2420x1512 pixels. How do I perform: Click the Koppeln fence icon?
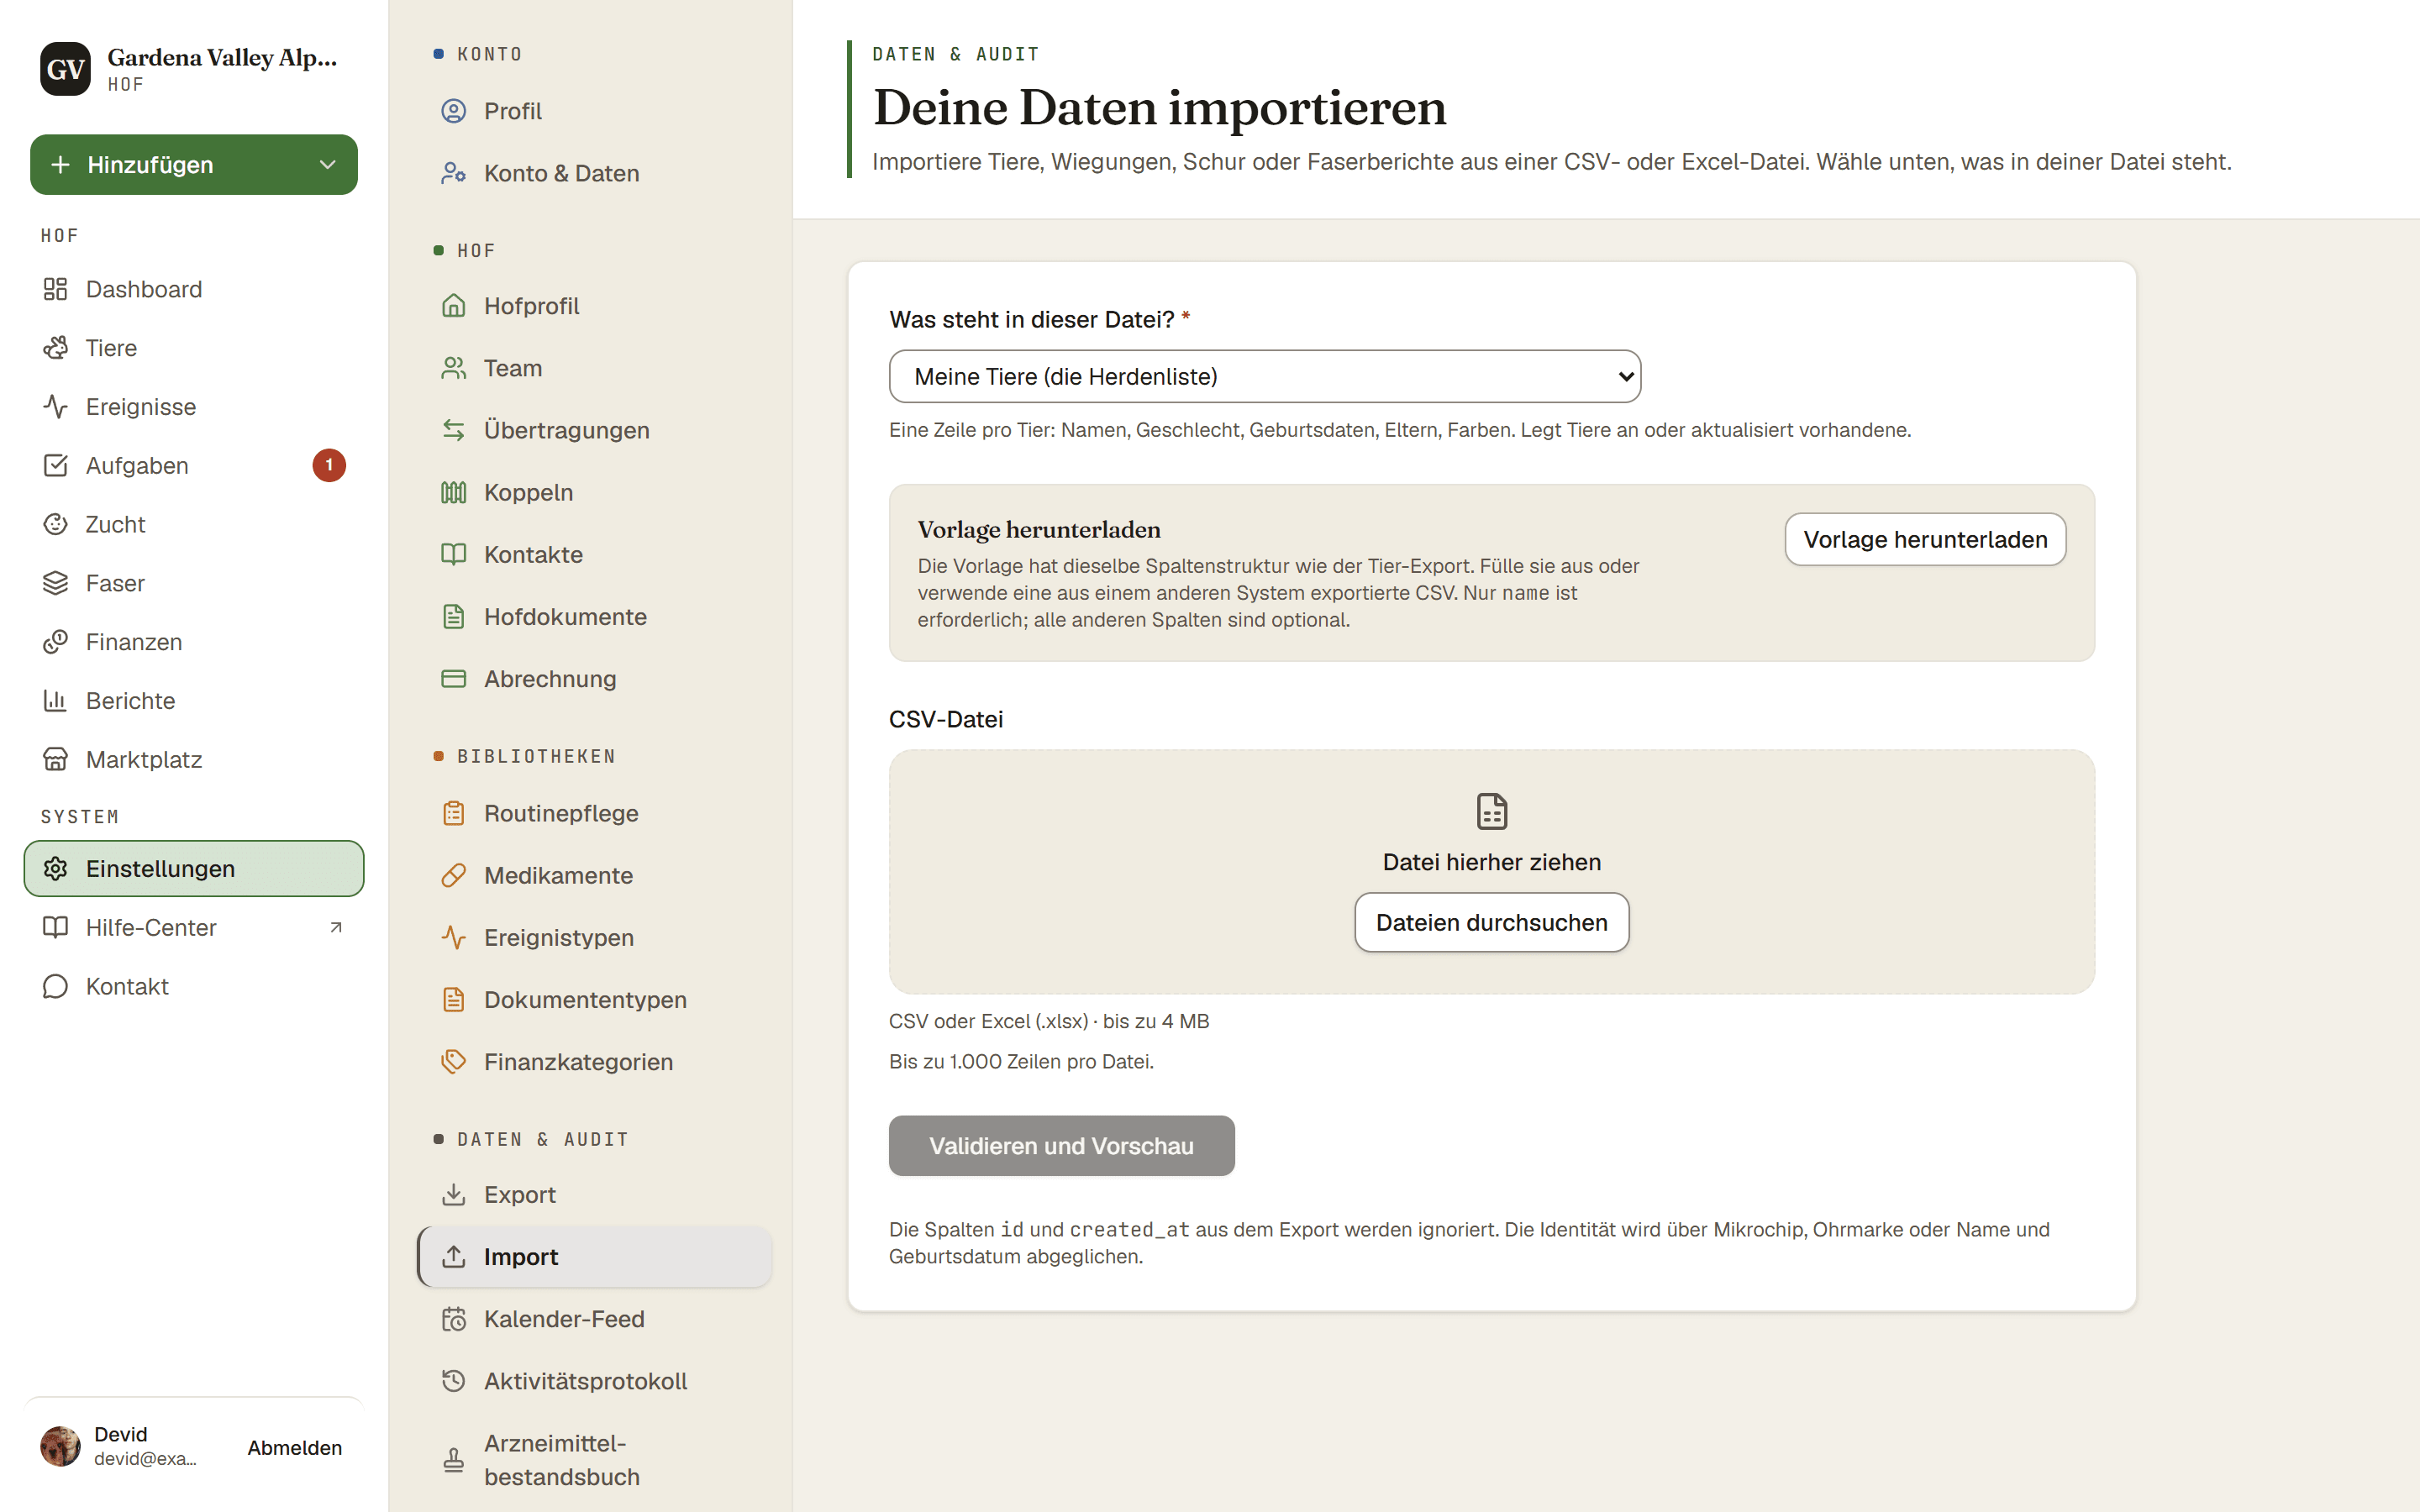(454, 492)
